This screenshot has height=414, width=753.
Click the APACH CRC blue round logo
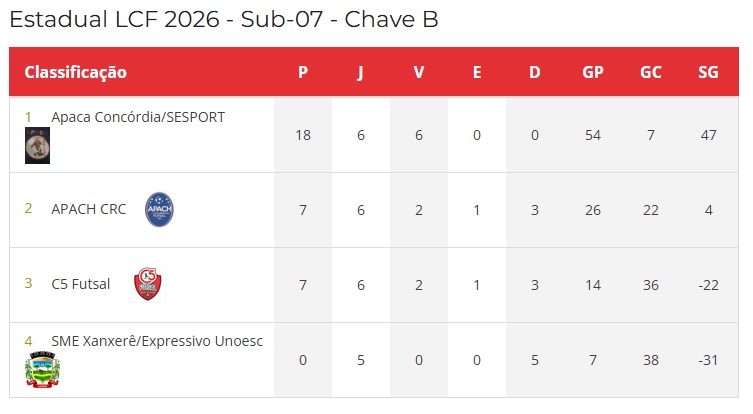[x=159, y=209]
